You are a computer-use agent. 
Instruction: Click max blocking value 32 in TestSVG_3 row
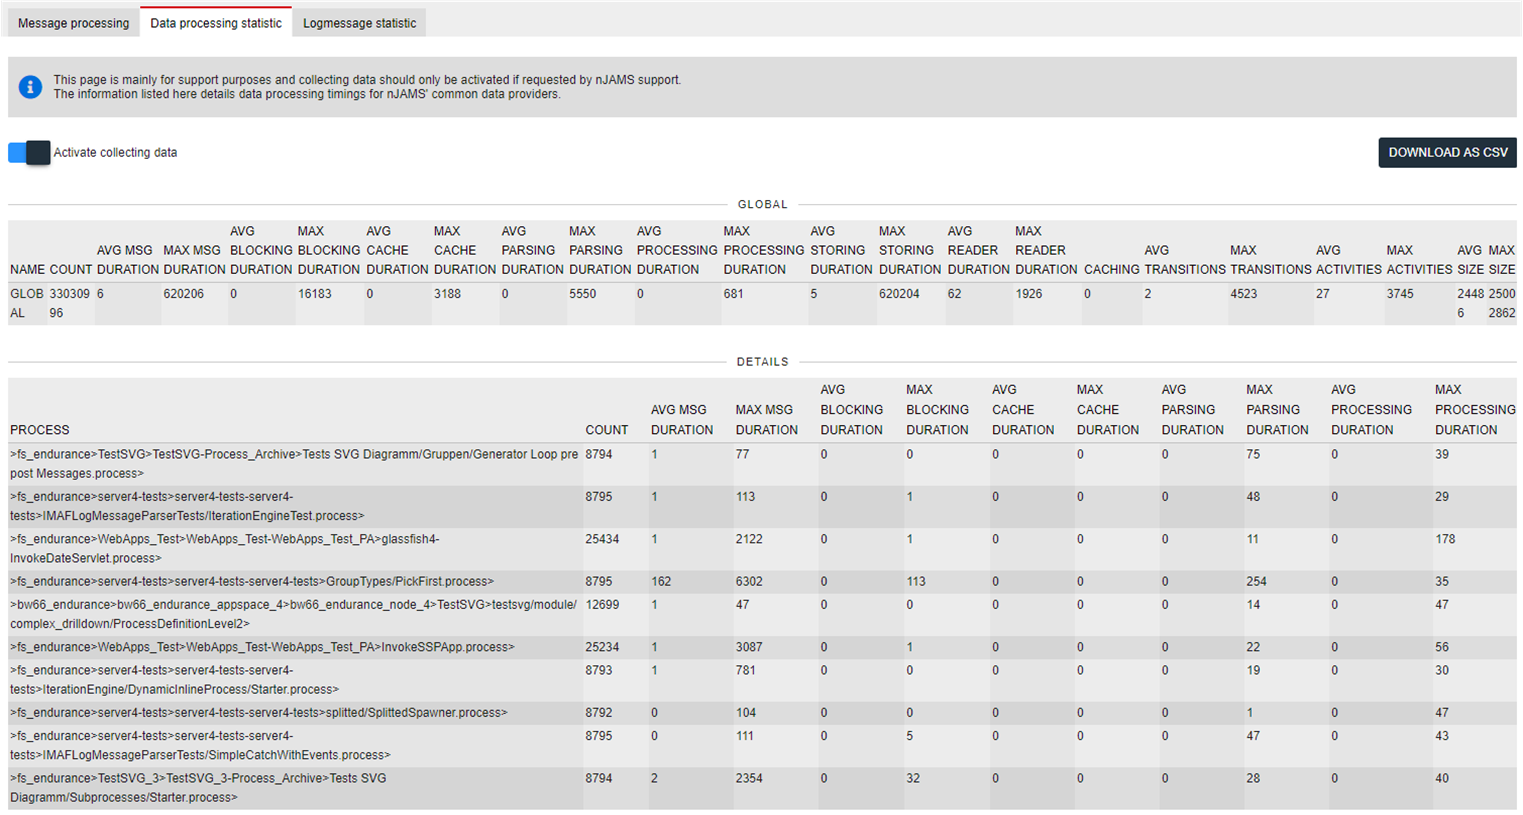click(913, 778)
